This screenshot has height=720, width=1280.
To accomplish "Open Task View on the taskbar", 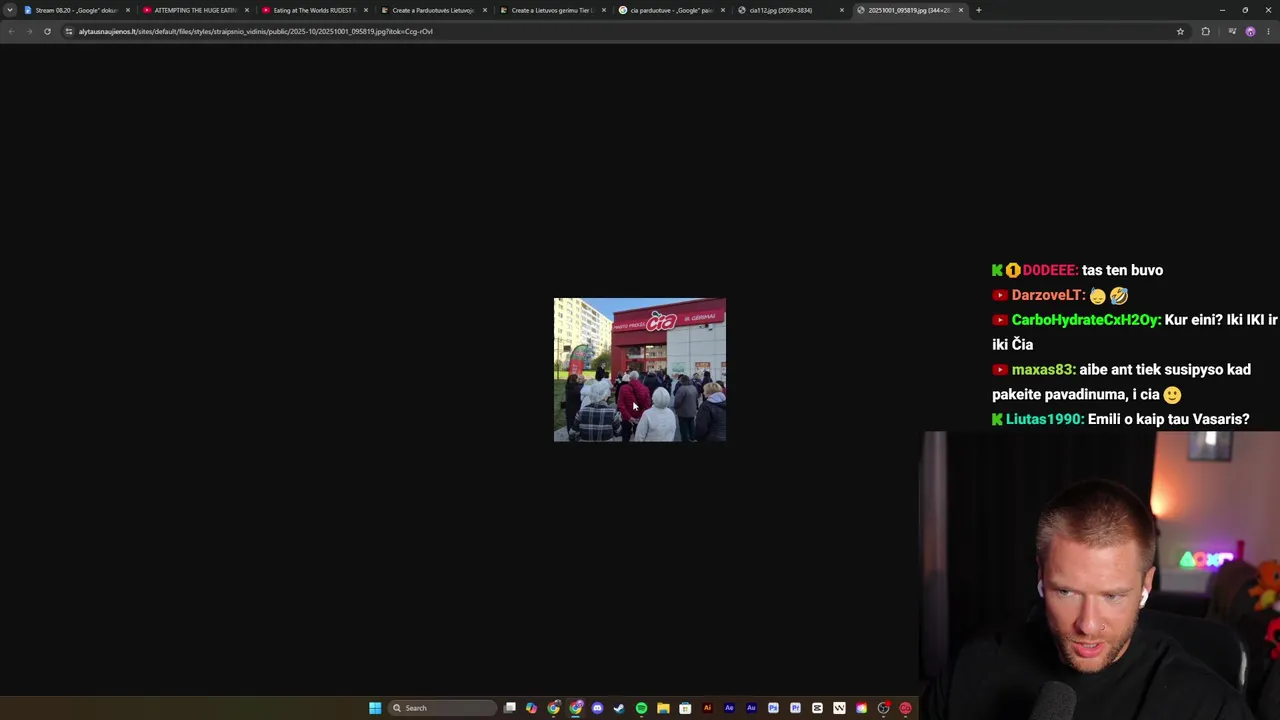I will tap(510, 708).
